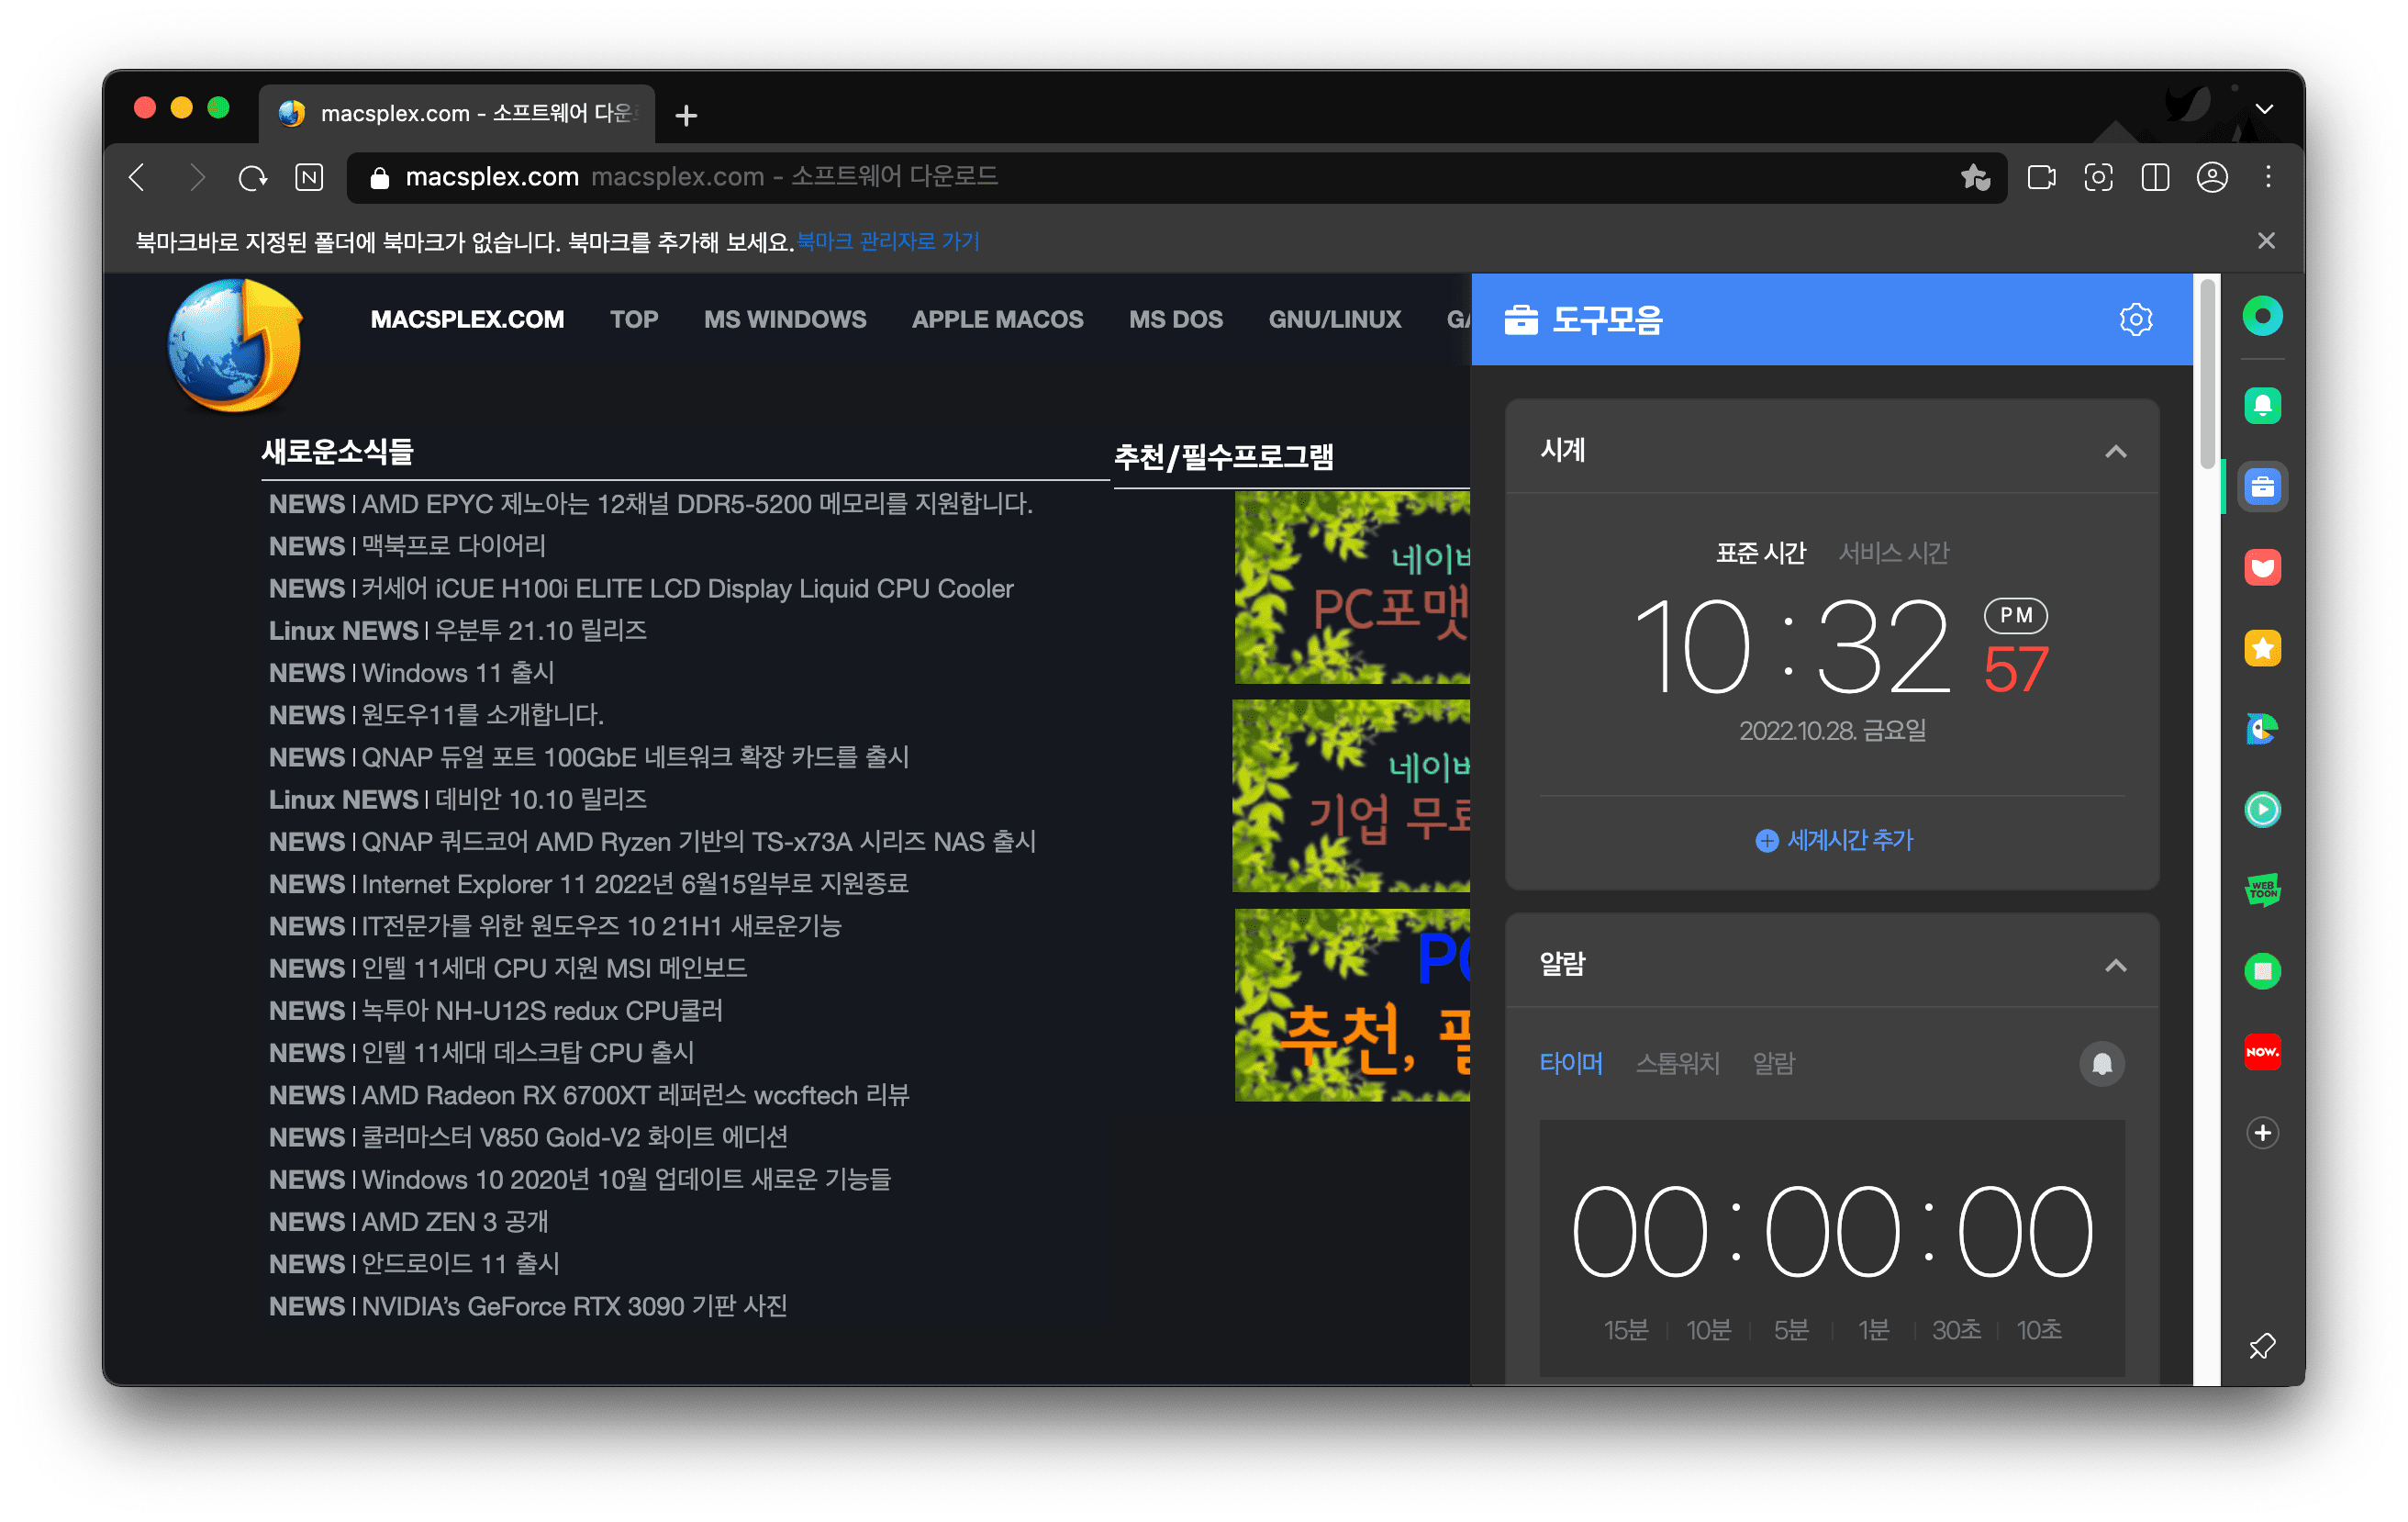Open APPLE MACOS nav menu item
The width and height of the screenshot is (2408, 1522).
coord(997,319)
